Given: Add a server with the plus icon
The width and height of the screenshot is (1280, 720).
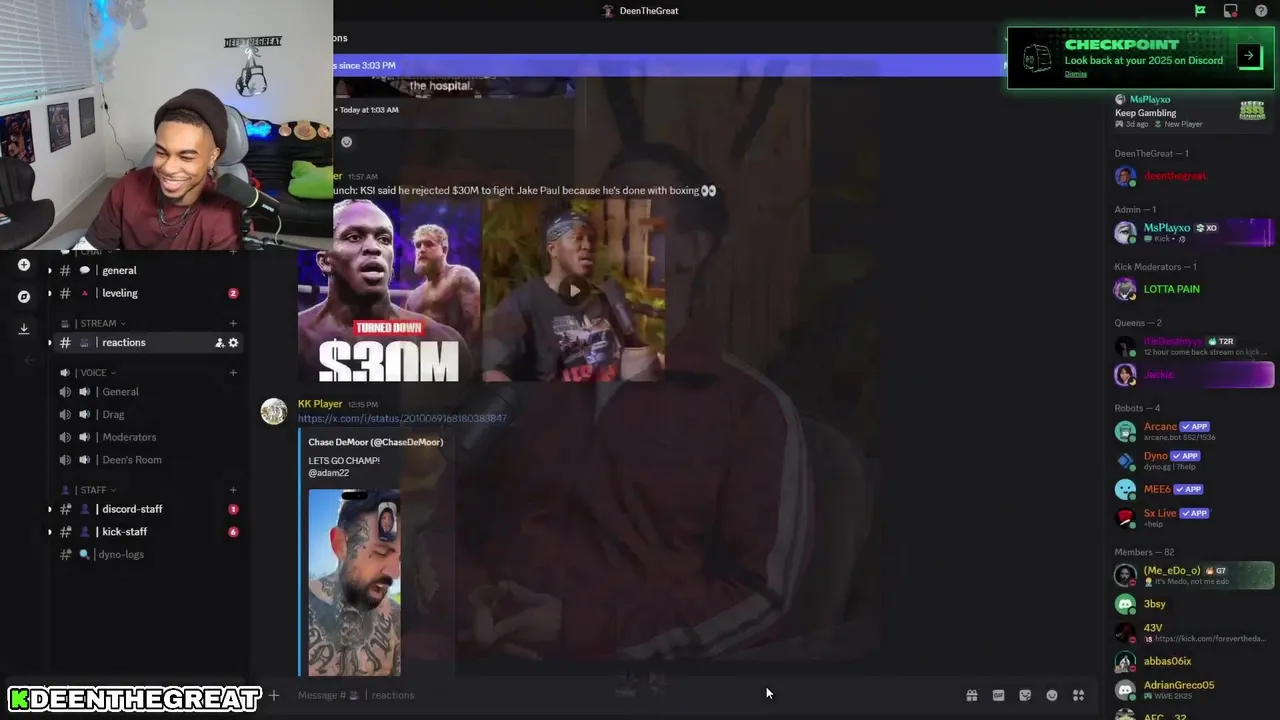Looking at the screenshot, I should 24,265.
